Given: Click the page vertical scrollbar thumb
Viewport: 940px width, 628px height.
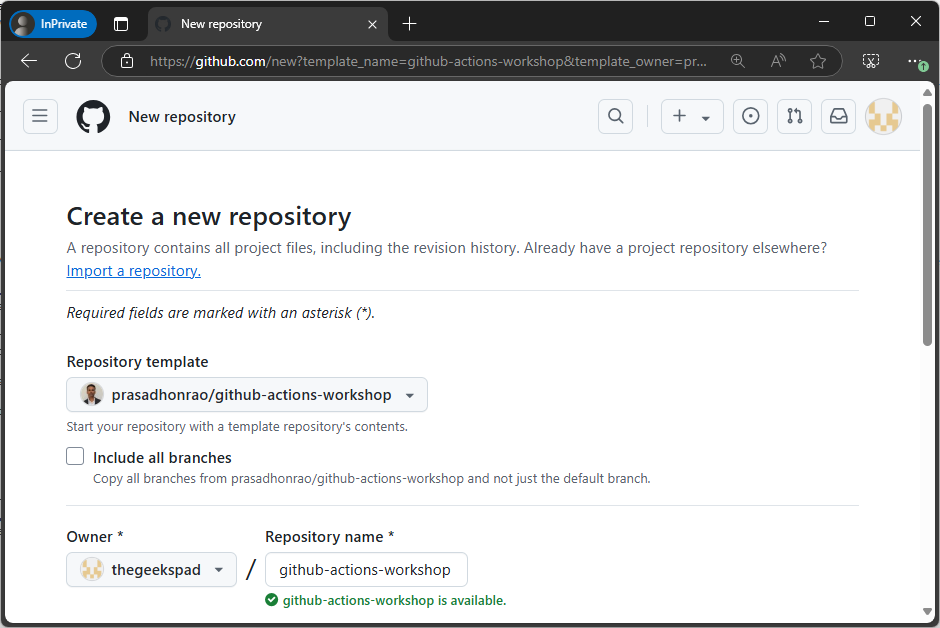Looking at the screenshot, I should point(927,224).
